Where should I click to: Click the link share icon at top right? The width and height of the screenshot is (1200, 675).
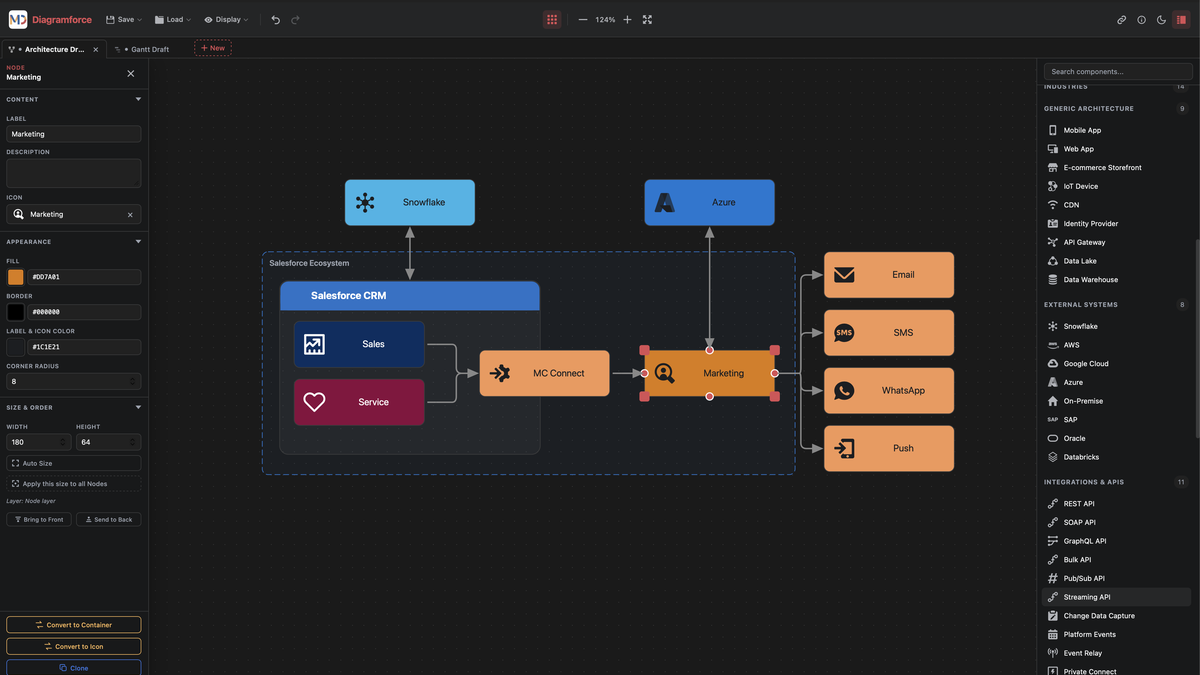point(1121,19)
